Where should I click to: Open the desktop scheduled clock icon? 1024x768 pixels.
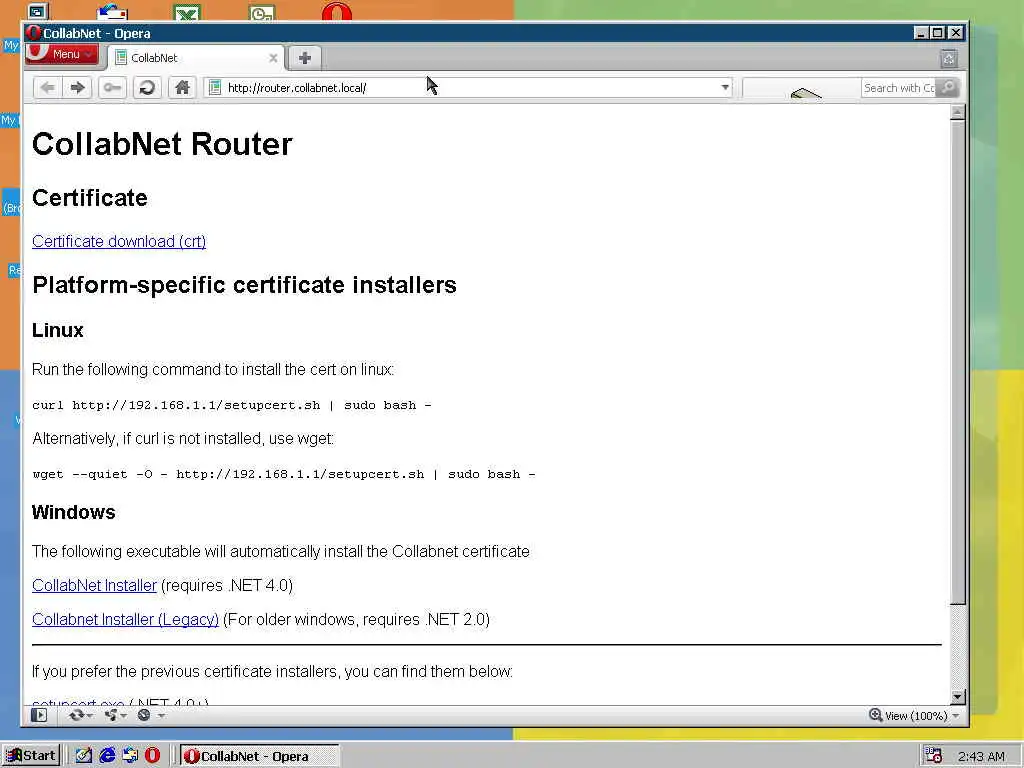pyautogui.click(x=262, y=12)
